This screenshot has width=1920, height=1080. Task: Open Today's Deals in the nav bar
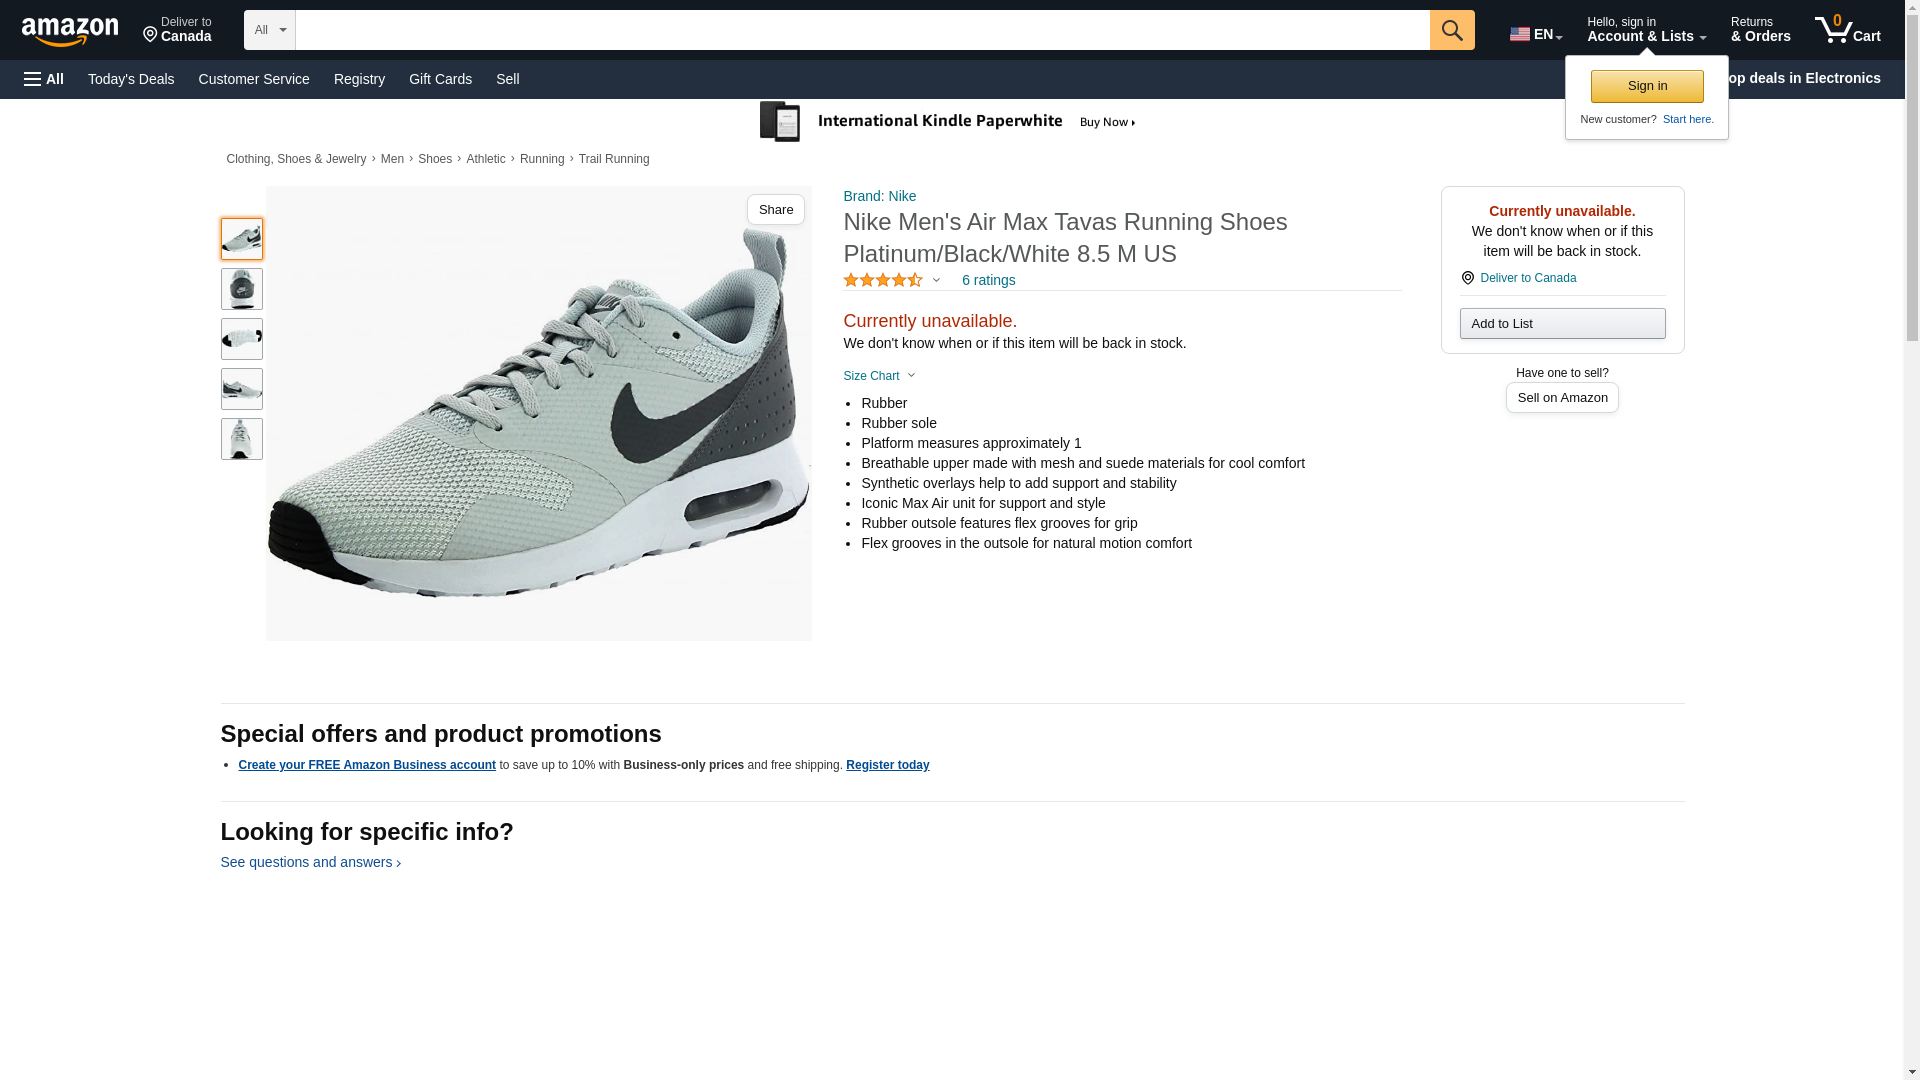[x=131, y=79]
